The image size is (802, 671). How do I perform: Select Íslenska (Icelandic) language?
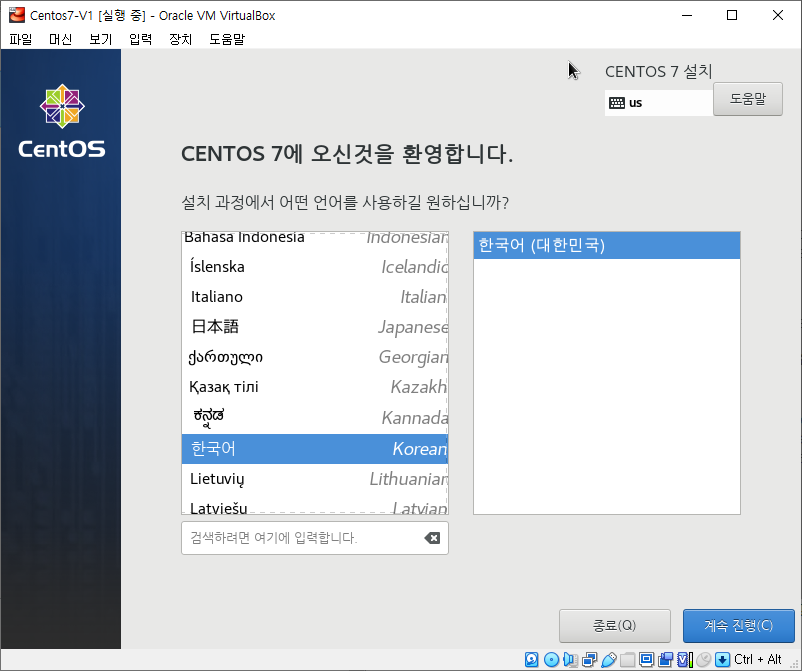[315, 266]
